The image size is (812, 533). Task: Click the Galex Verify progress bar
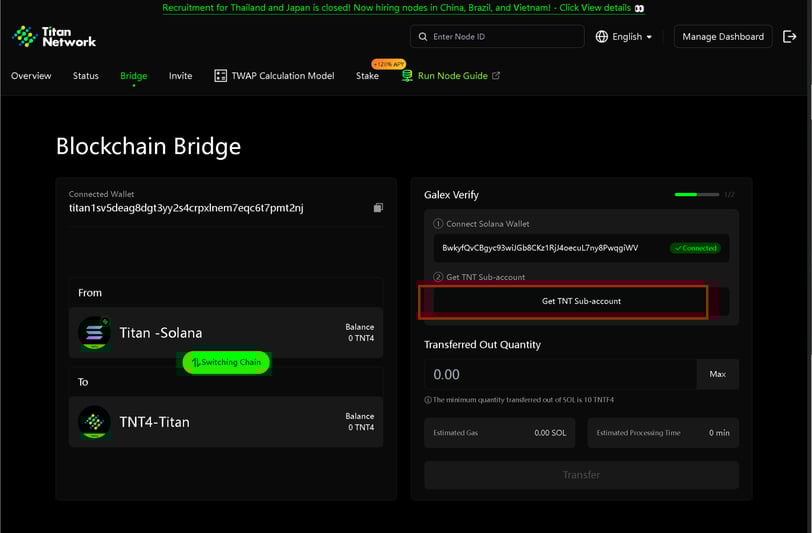click(696, 194)
